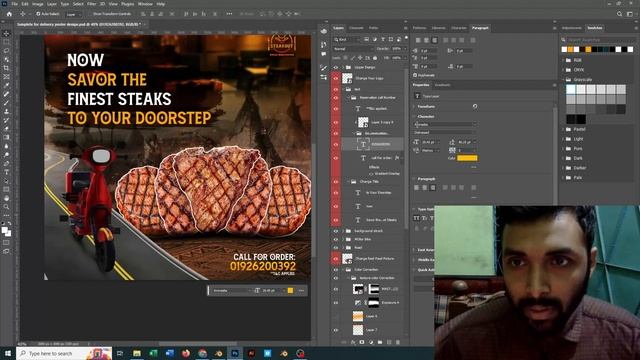Click the reset transform icon in Properties

pyautogui.click(x=475, y=106)
